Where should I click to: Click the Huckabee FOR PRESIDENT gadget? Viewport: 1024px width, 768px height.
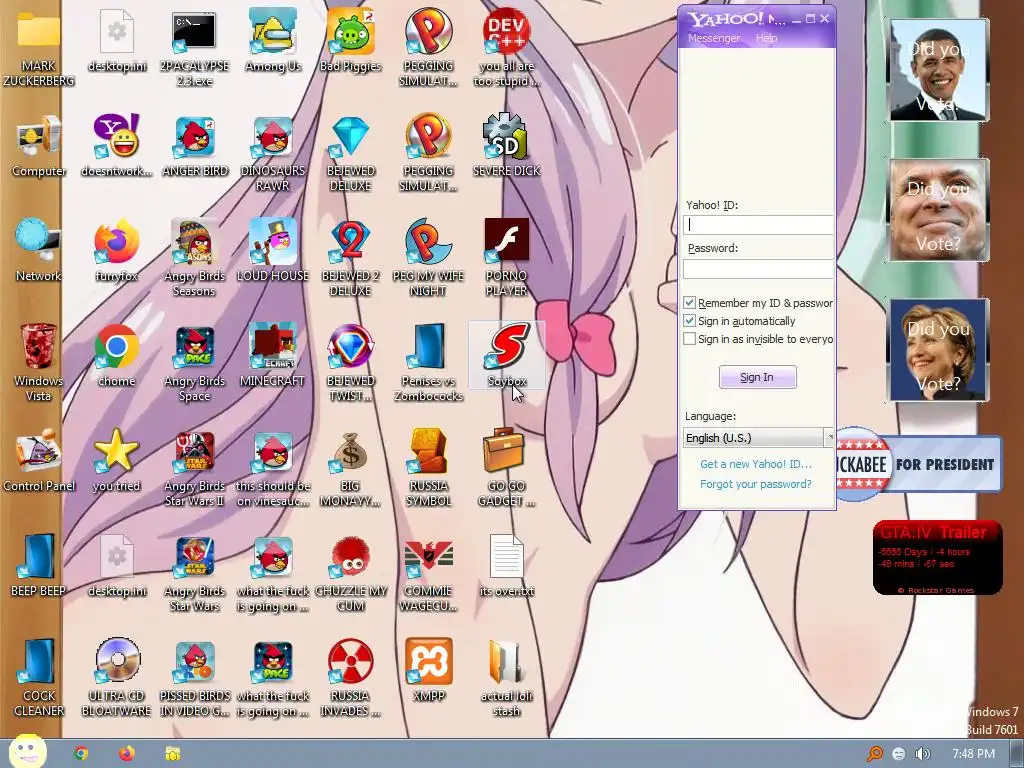(919, 464)
